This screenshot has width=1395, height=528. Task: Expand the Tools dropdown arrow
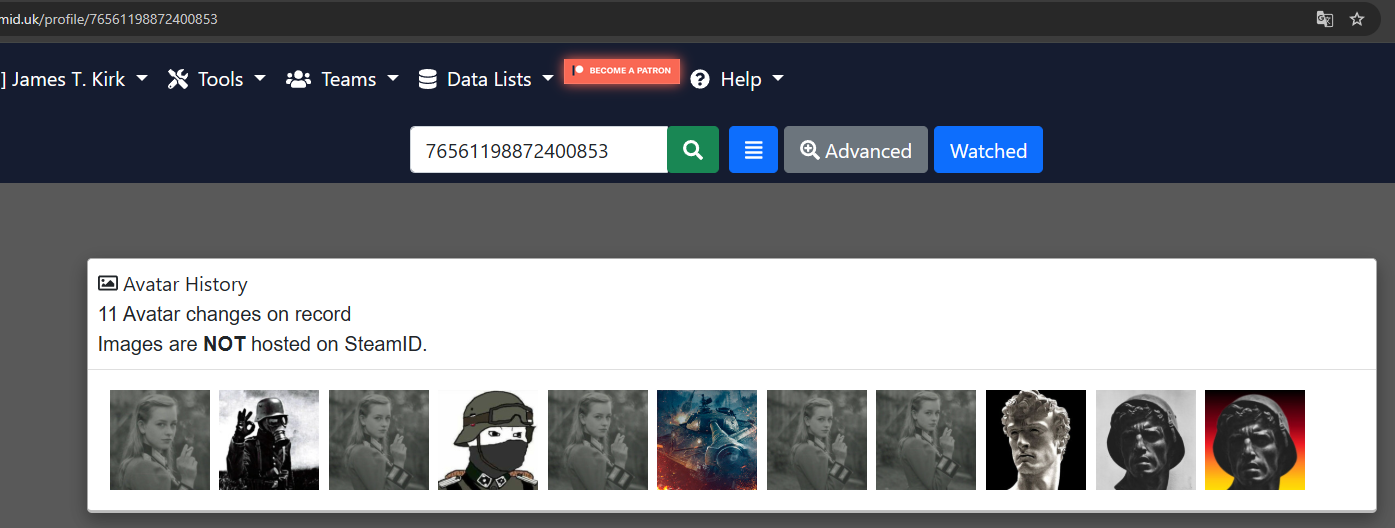(260, 79)
